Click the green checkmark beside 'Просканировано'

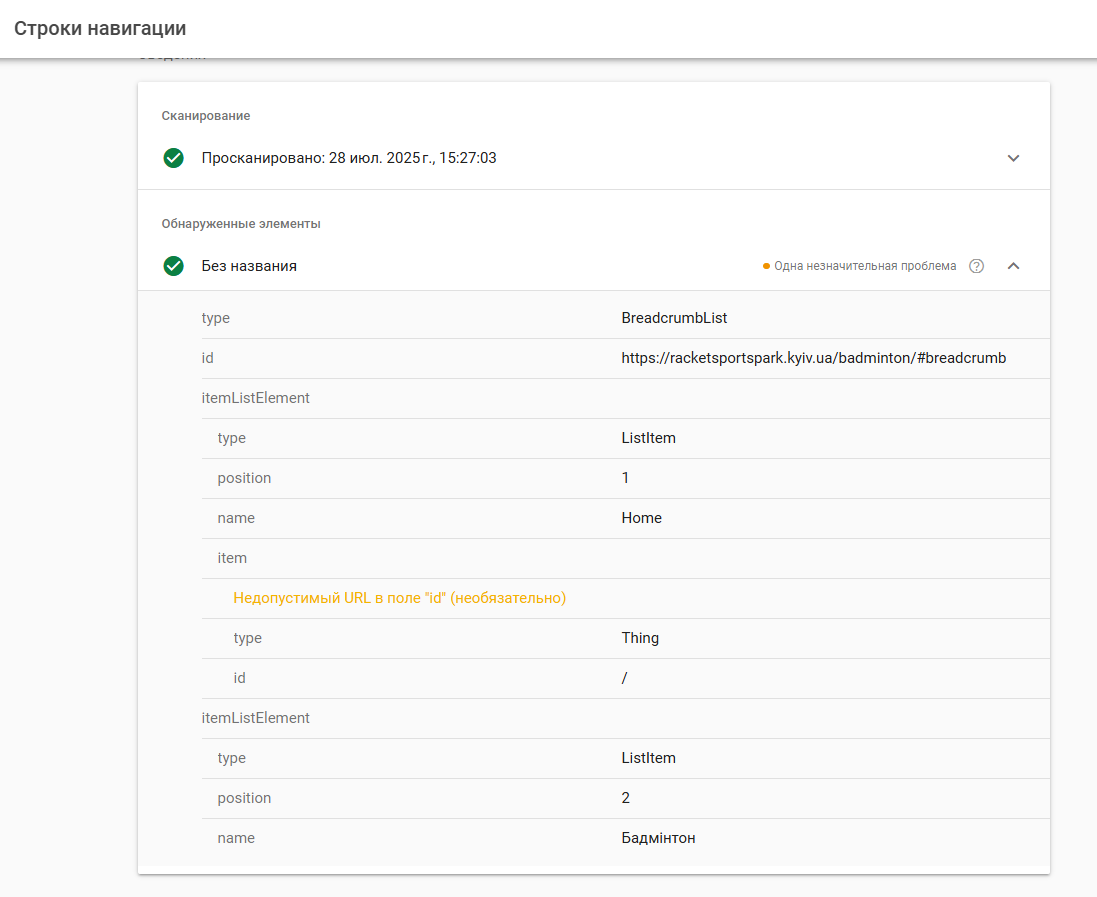click(174, 158)
